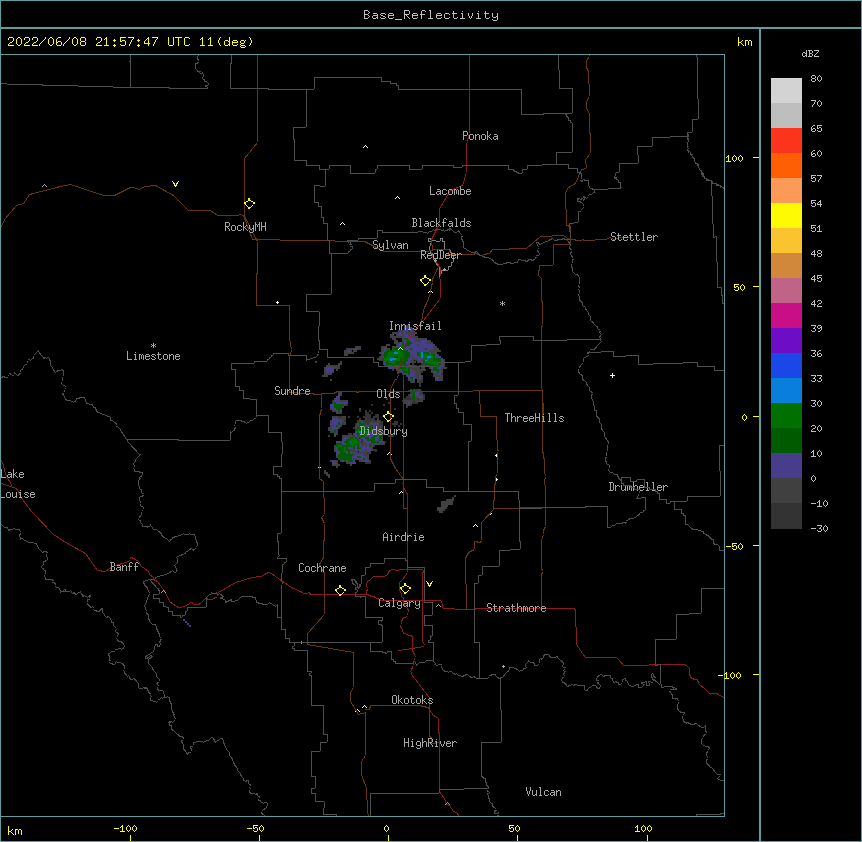Click the yellow diamond marker south of RedDeer
The width and height of the screenshot is (862, 842).
pos(426,281)
